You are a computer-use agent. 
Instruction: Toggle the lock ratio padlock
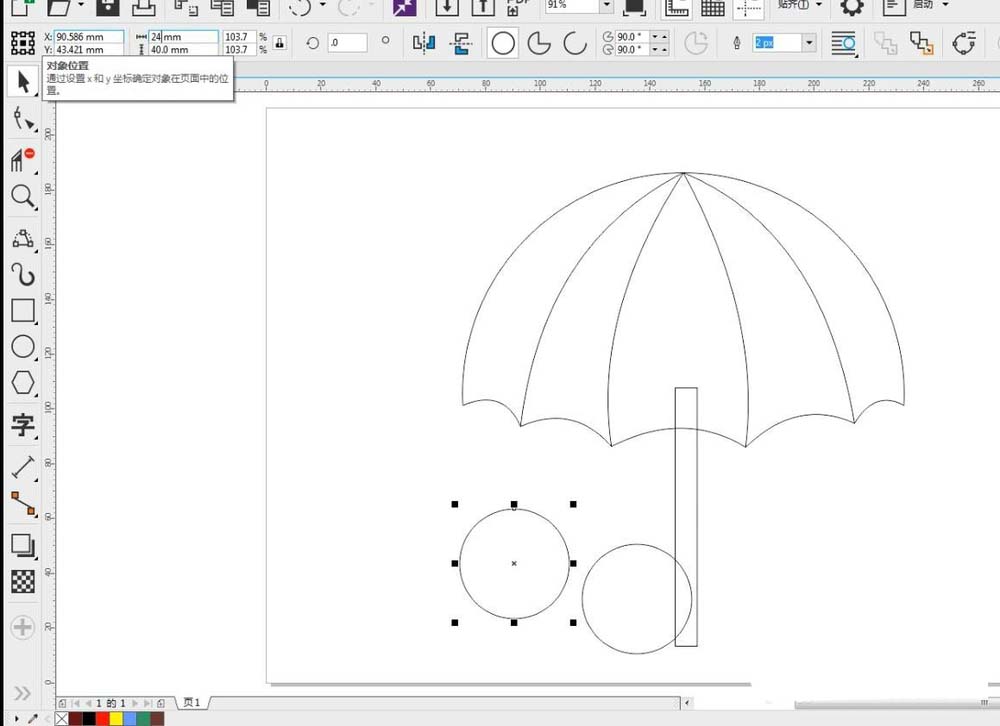tap(279, 43)
